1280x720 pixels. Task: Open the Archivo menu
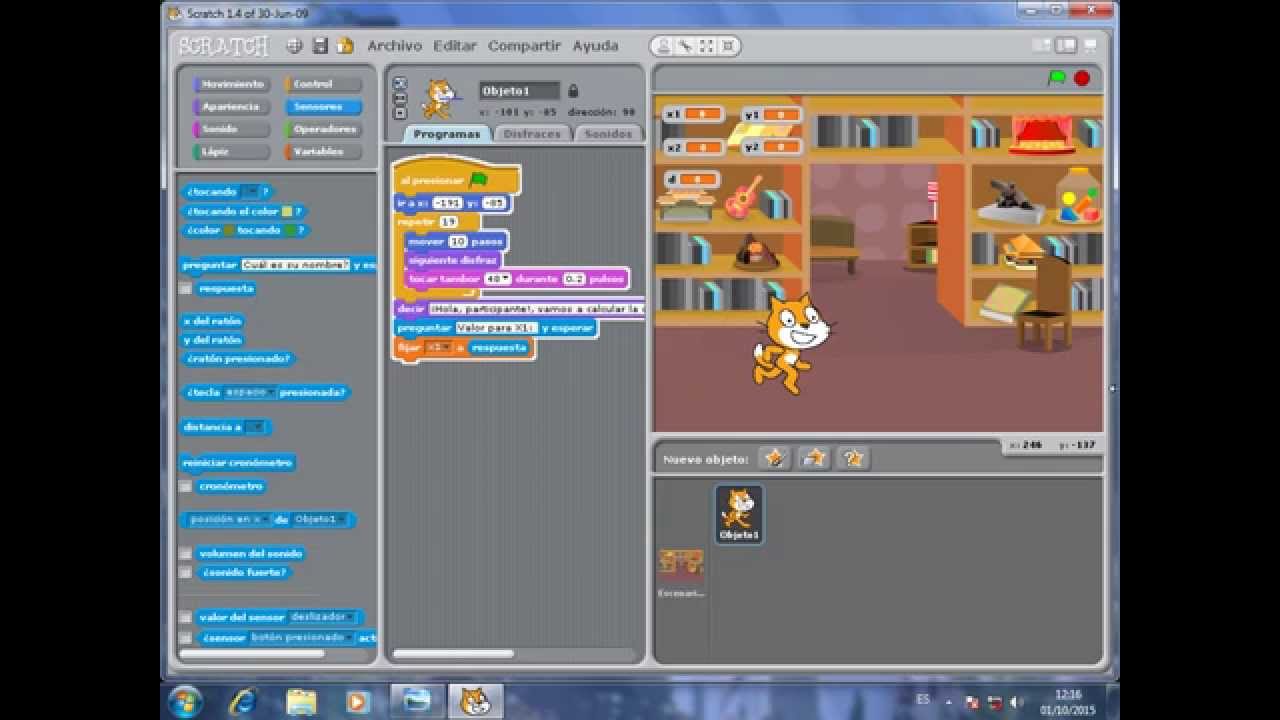tap(394, 46)
